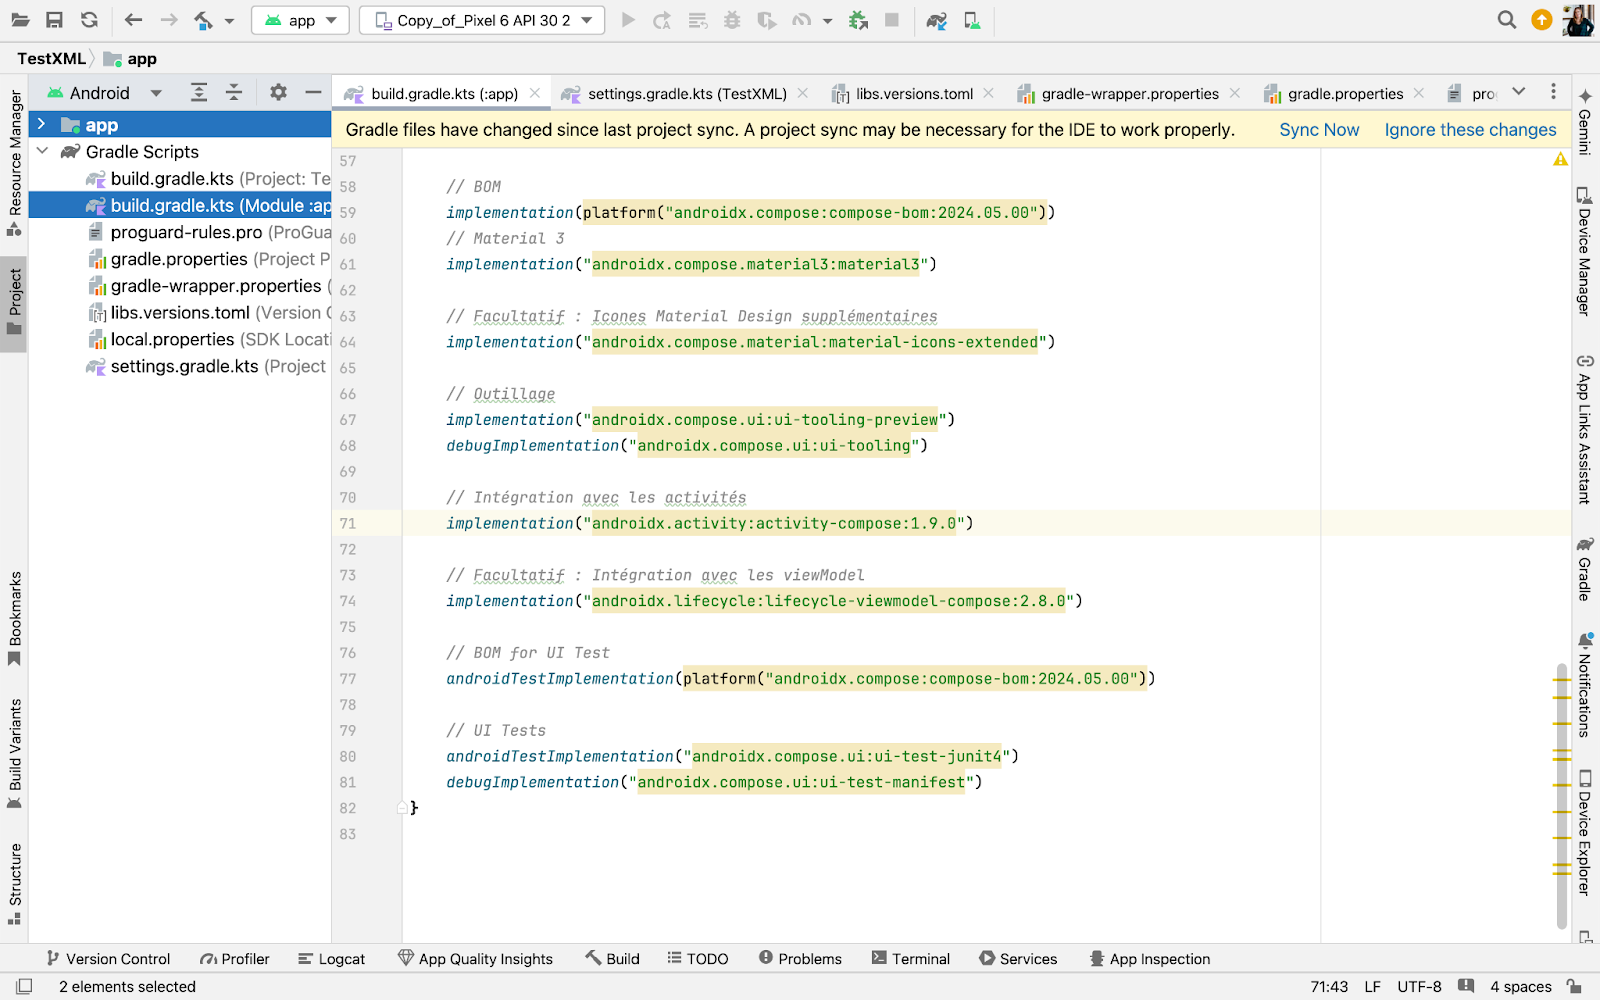Open Search Everywhere with the magnifier icon
This screenshot has height=1000, width=1600.
[x=1506, y=19]
